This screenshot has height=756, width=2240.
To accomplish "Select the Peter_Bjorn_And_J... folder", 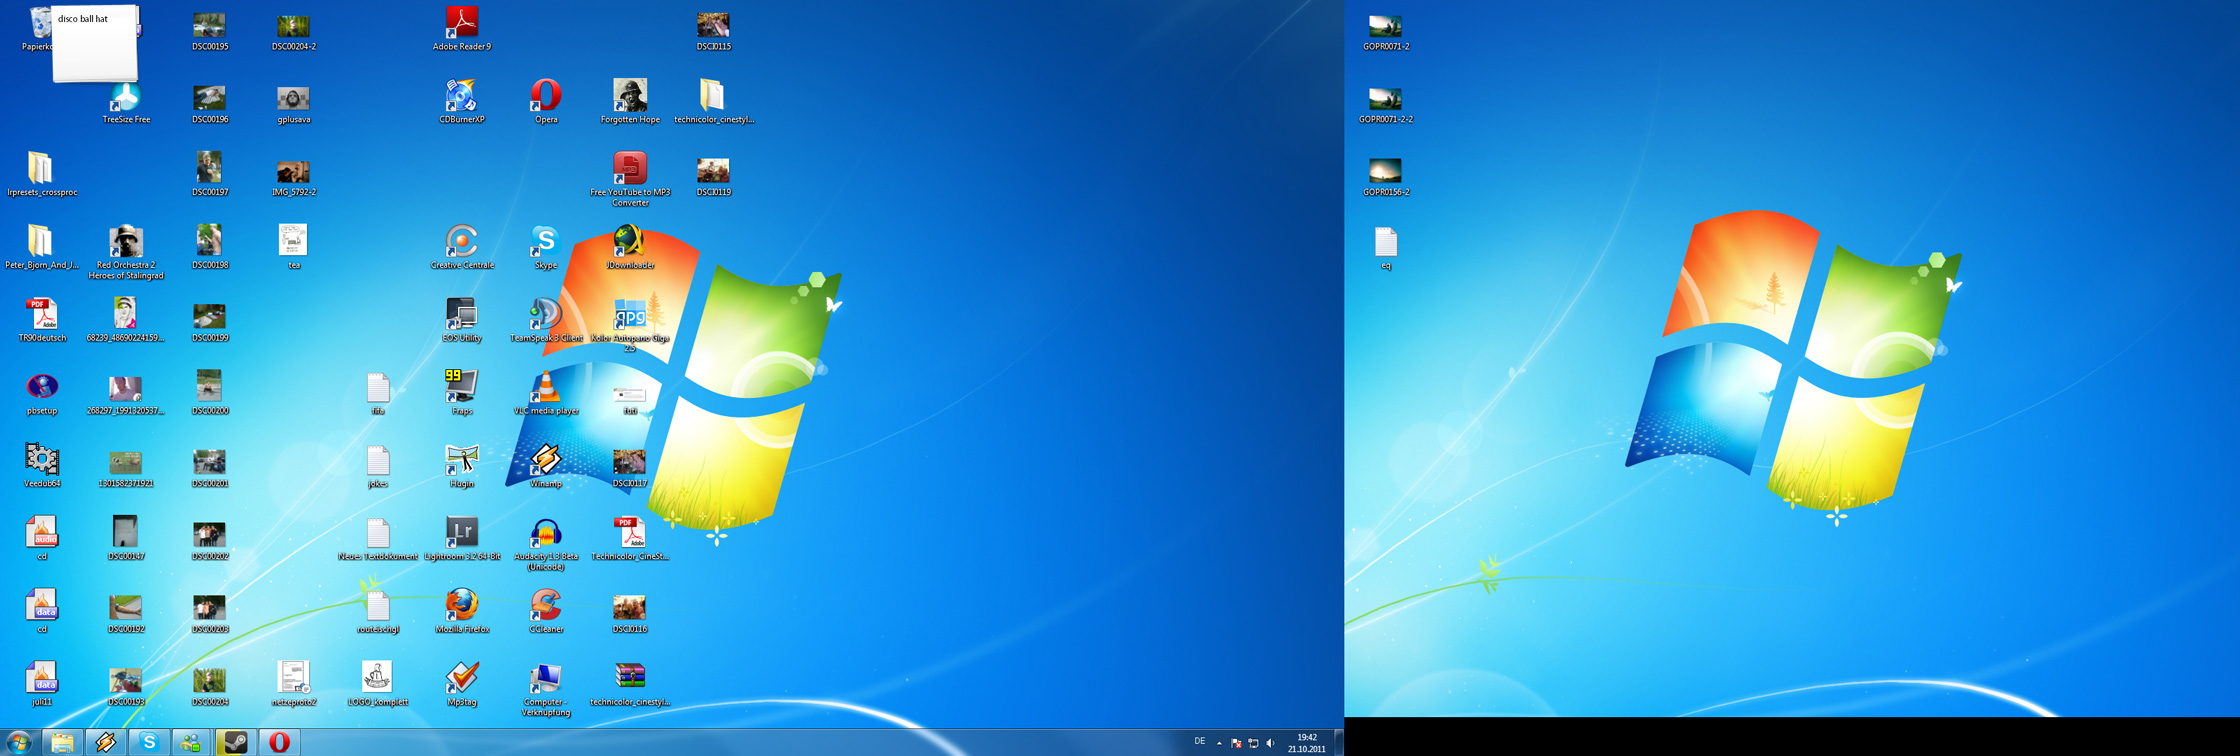I will pos(42,247).
